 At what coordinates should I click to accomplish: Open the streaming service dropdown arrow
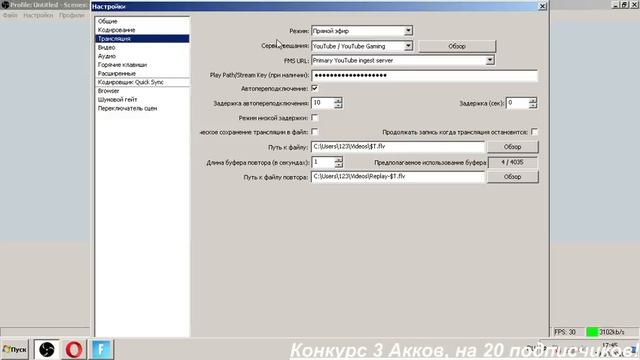408,46
